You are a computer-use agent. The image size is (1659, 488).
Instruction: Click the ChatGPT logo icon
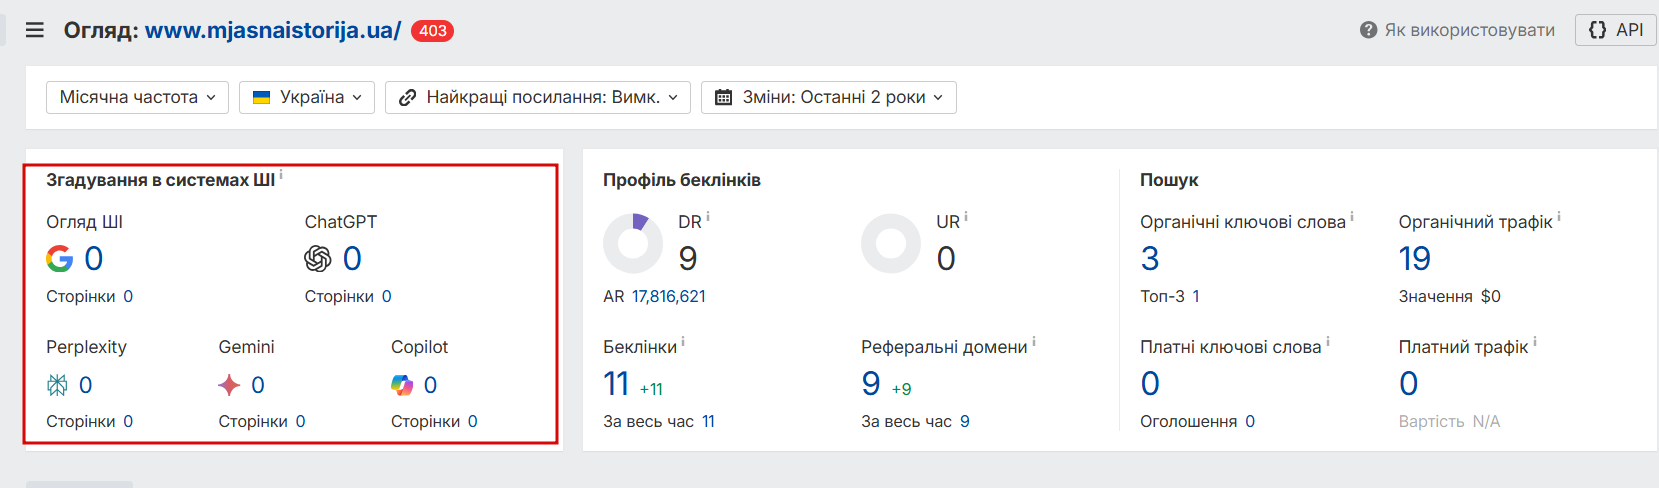[318, 259]
